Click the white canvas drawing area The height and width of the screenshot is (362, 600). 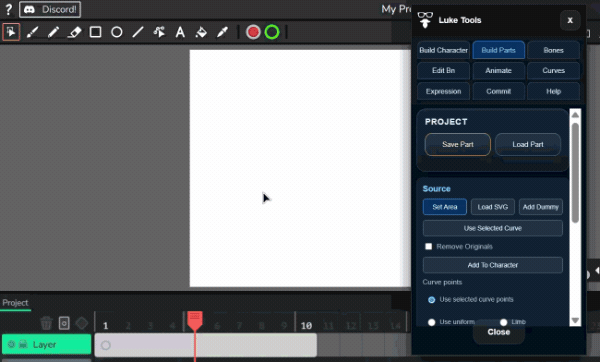[x=300, y=168]
